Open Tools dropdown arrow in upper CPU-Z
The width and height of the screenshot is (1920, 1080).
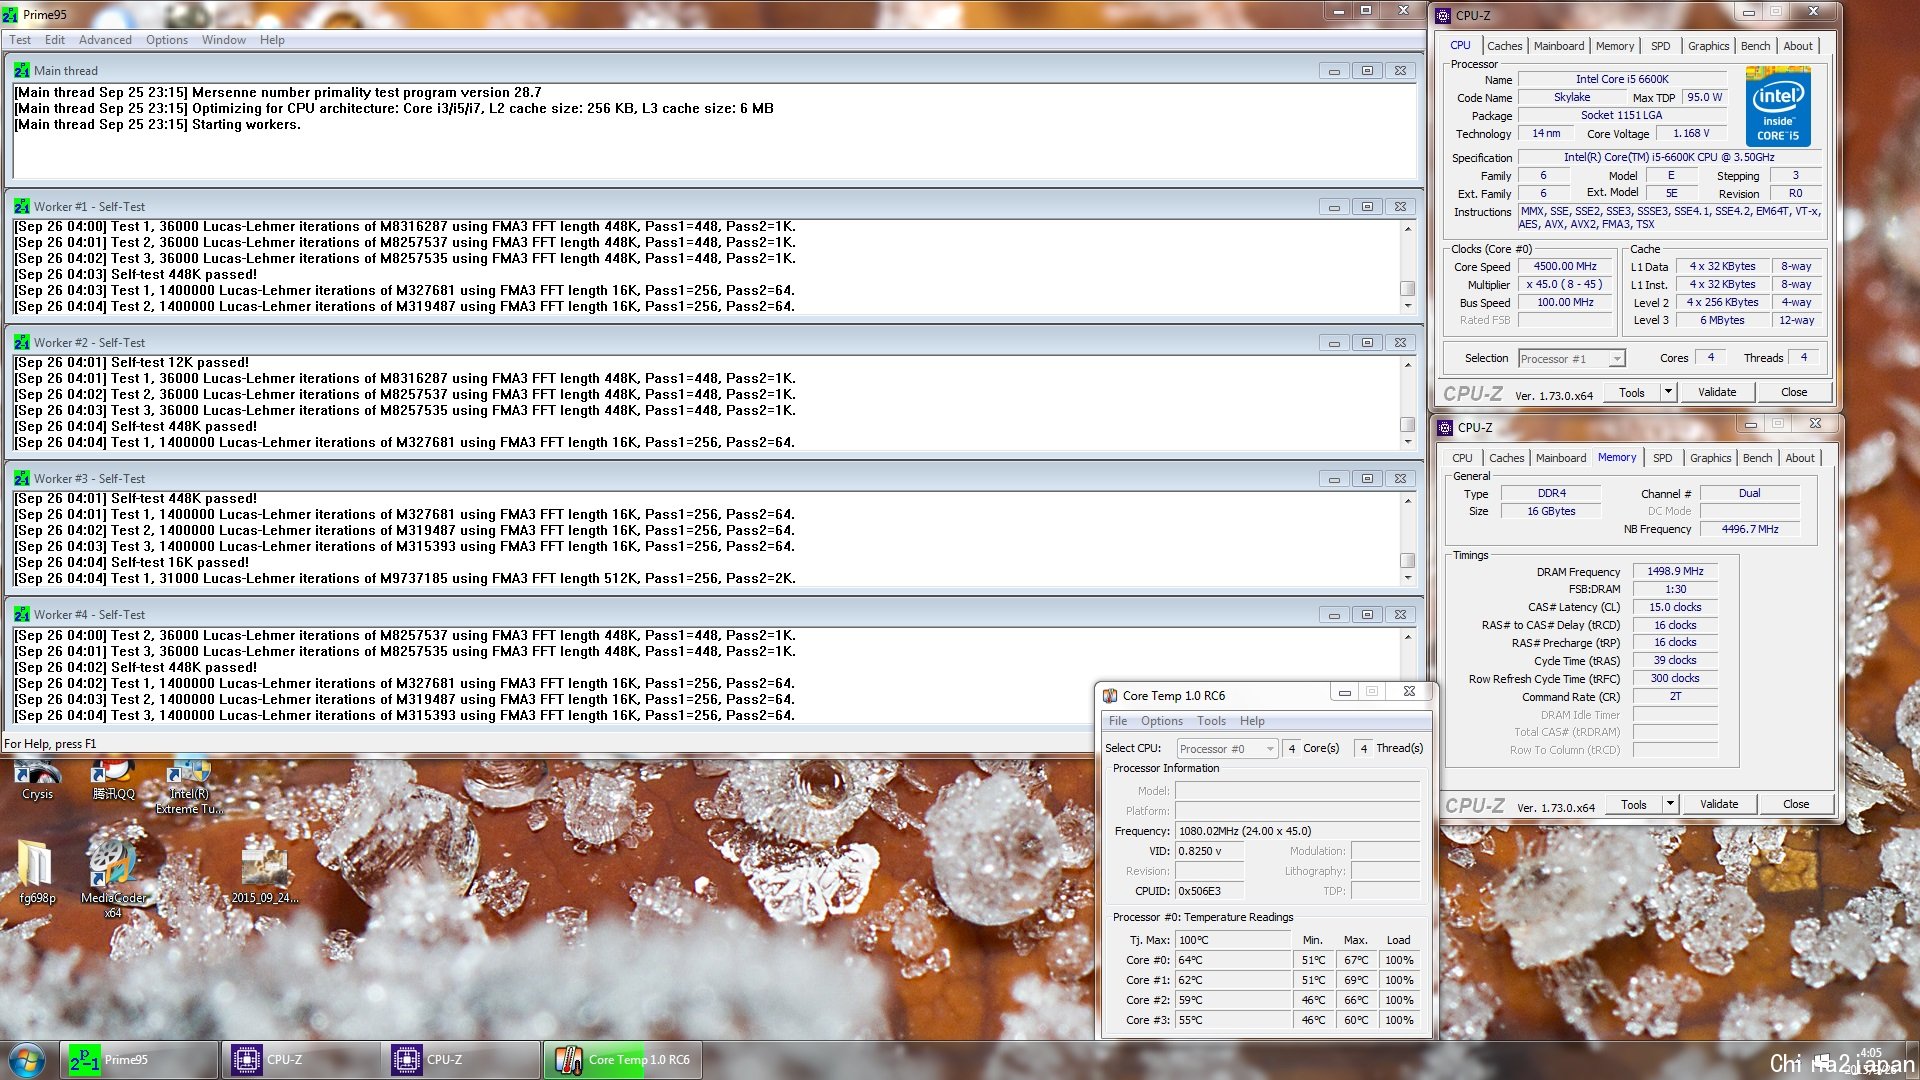pos(1668,393)
